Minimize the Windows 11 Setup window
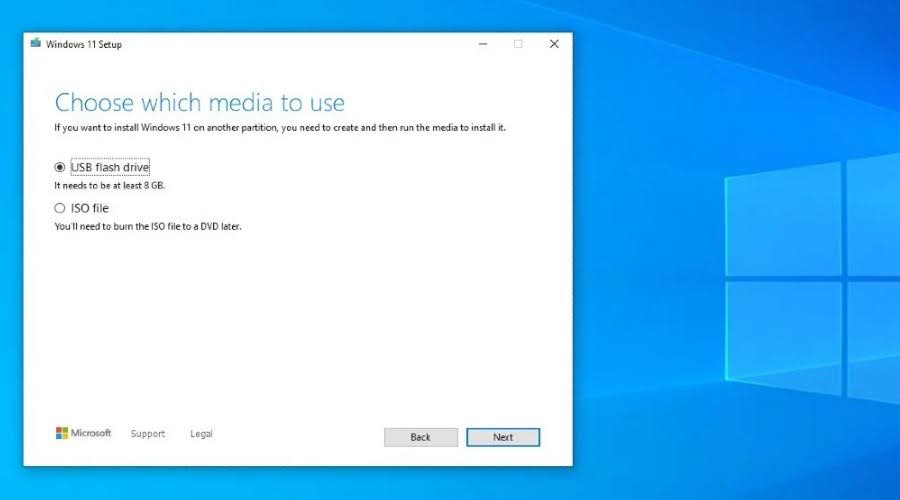Viewport: 900px width, 500px height. [483, 44]
